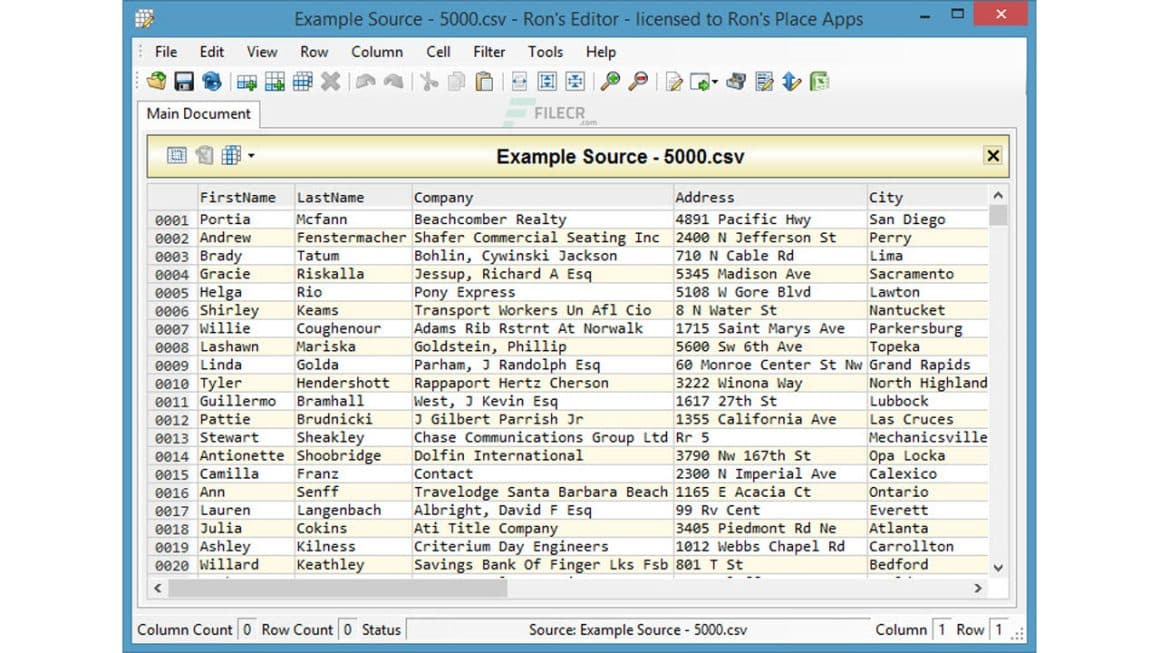Click the vertical scrollbar down arrow
The height and width of the screenshot is (653, 1160).
(x=998, y=568)
